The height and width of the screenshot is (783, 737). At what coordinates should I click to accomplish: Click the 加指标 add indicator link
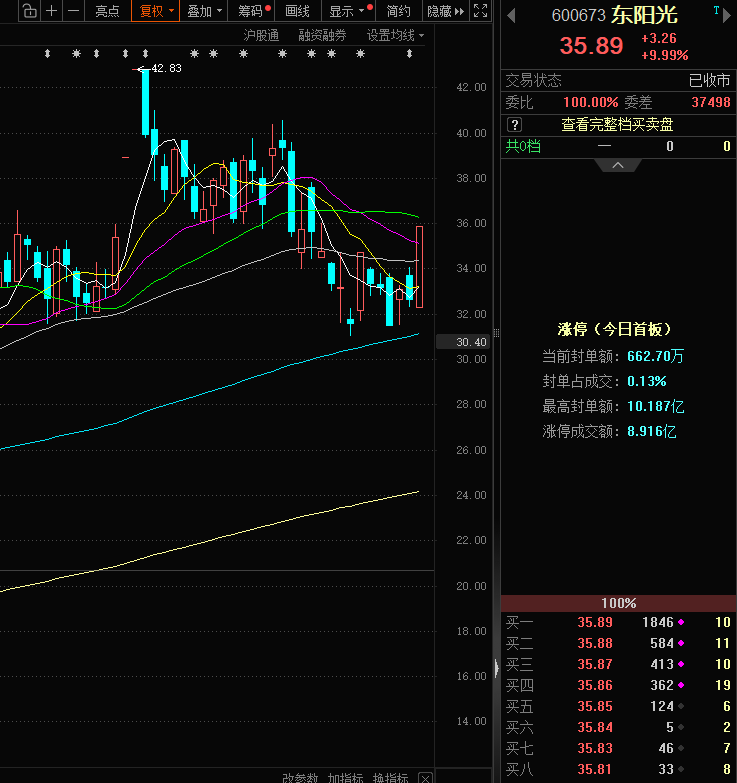pos(345,778)
